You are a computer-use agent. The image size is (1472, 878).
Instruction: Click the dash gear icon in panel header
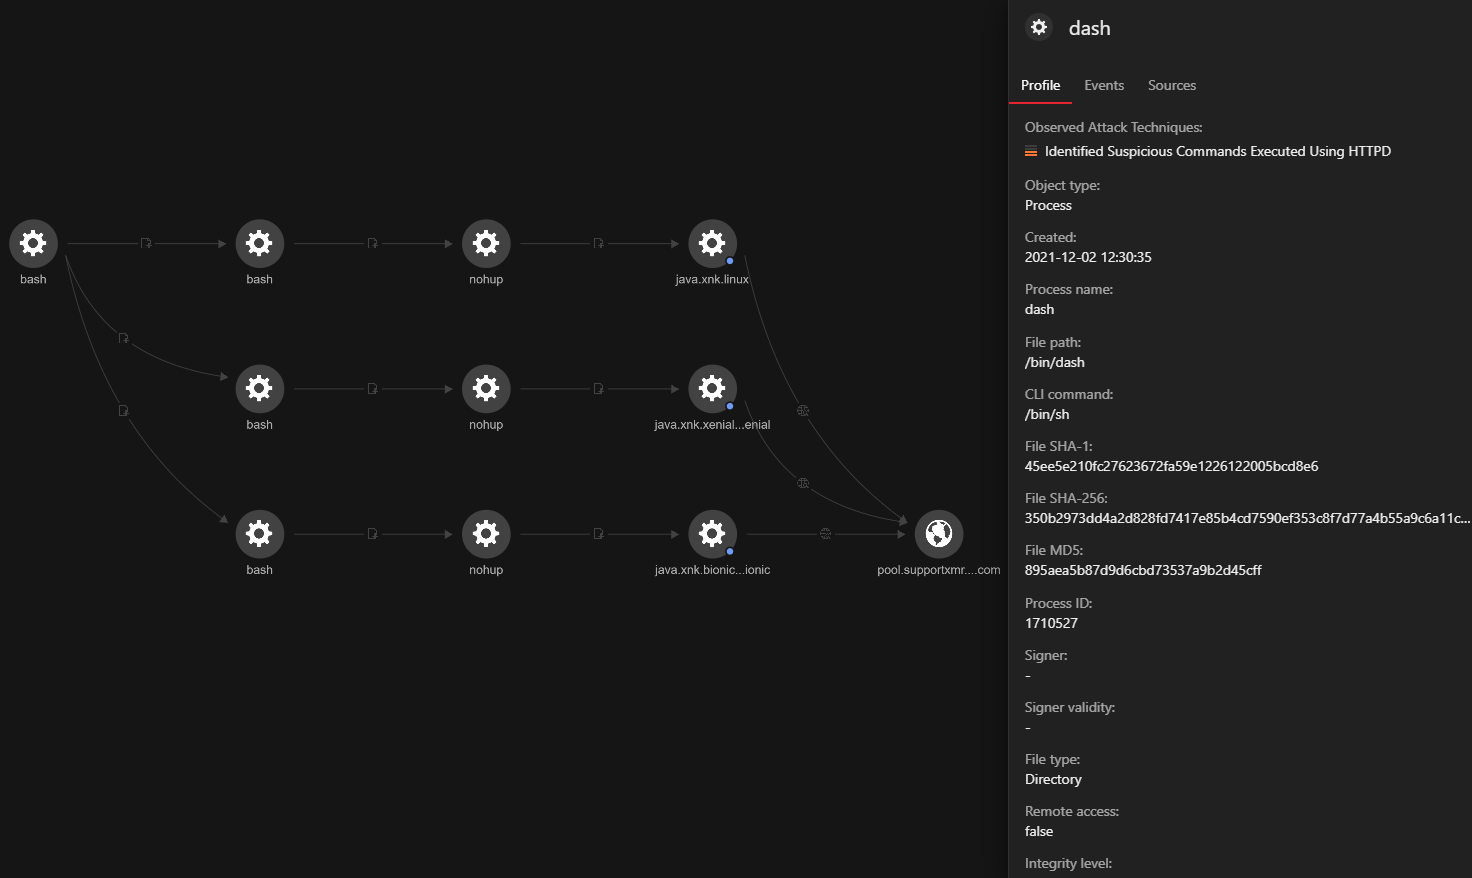pyautogui.click(x=1039, y=27)
